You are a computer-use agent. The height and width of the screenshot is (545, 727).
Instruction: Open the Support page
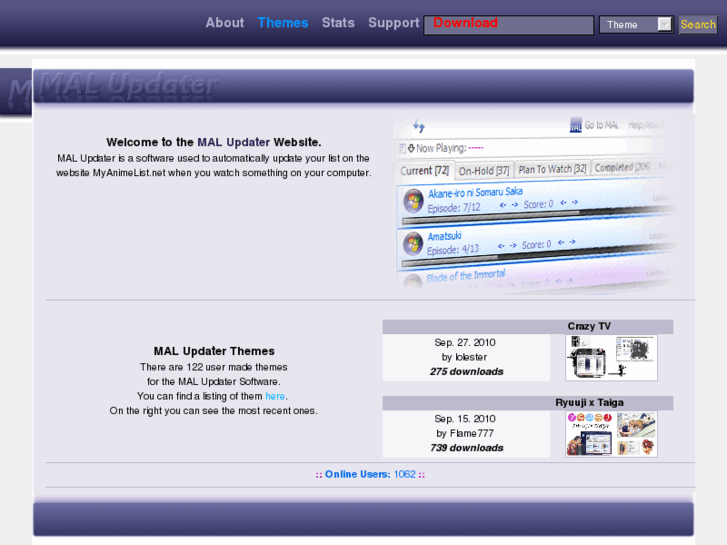point(394,23)
